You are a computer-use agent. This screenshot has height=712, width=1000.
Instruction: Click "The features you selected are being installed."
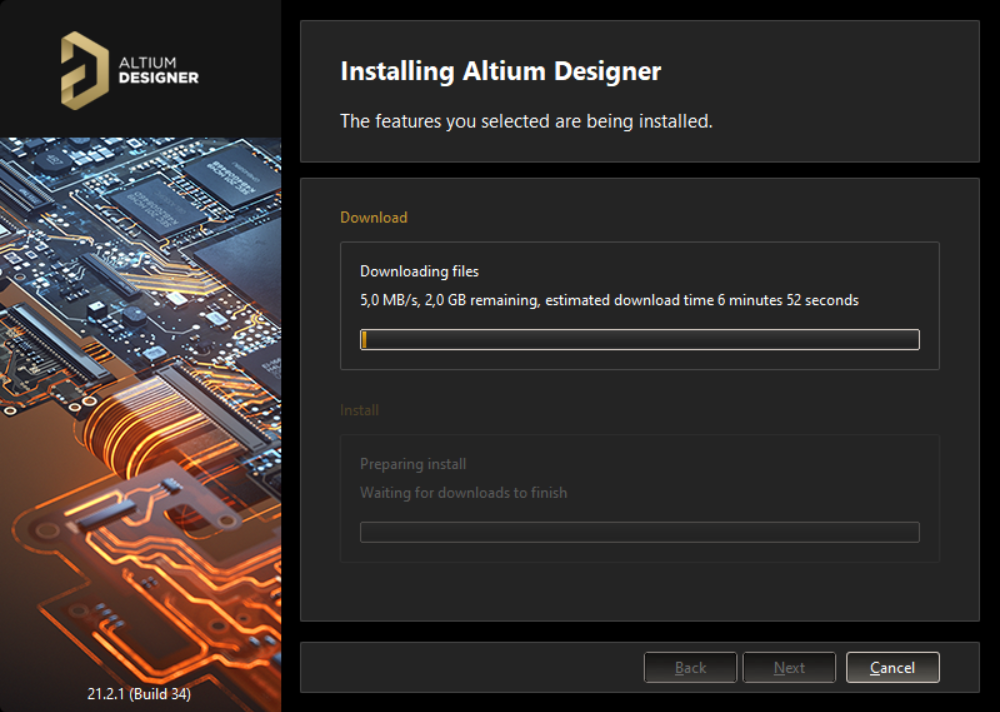(526, 121)
